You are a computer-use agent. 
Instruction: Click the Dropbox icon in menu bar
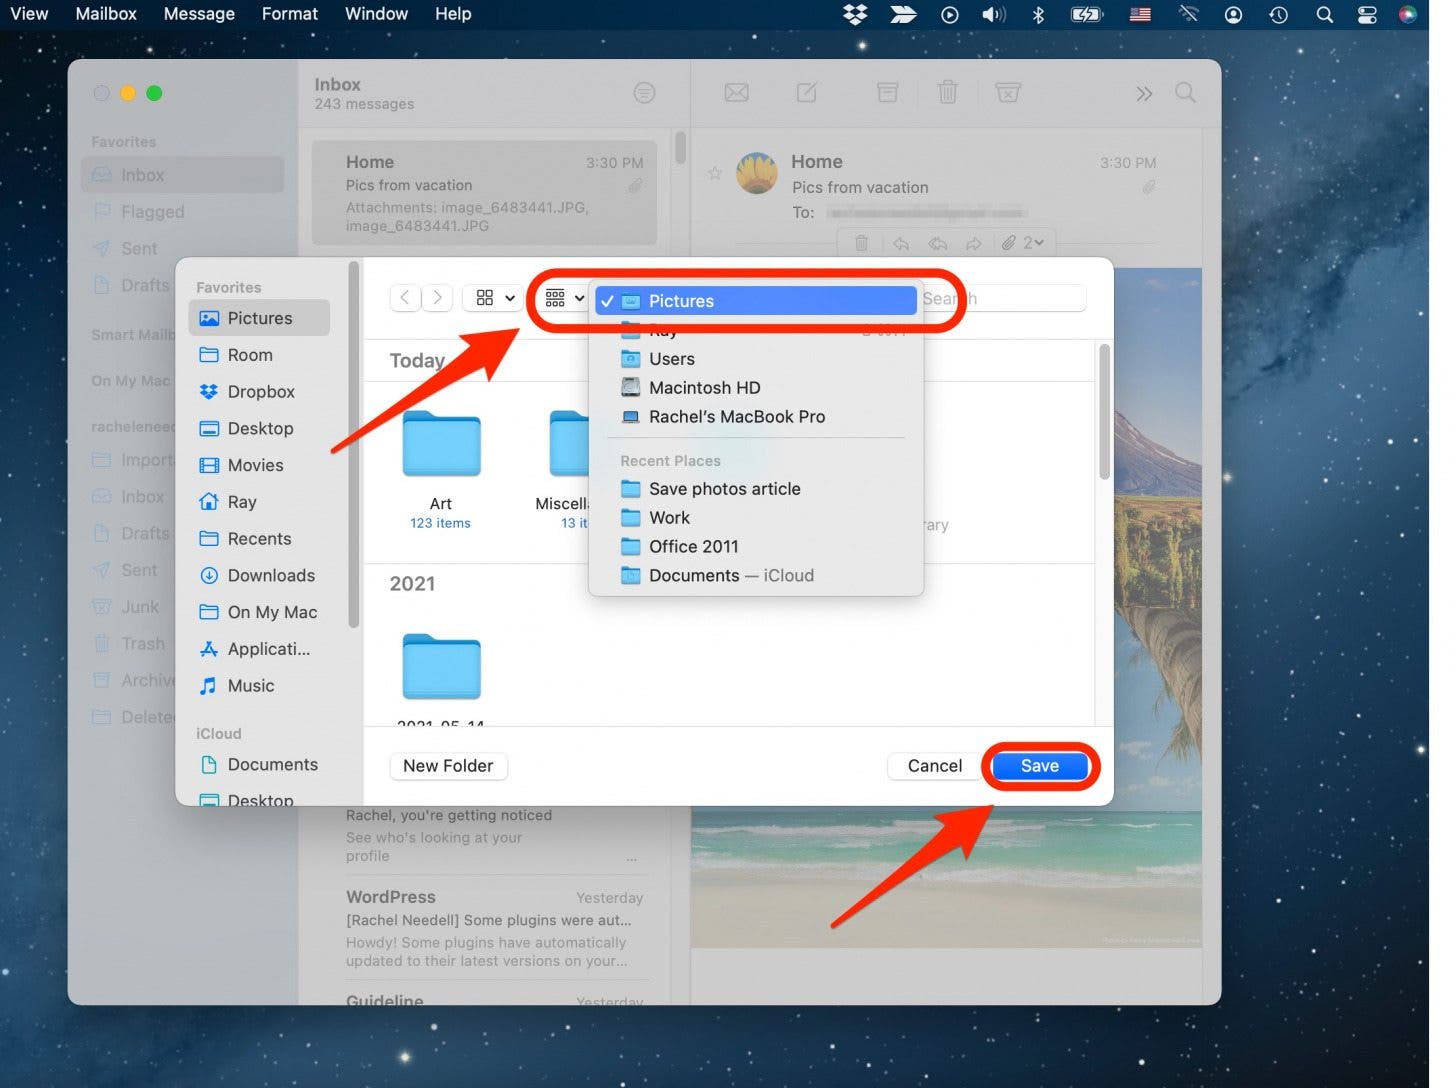click(x=855, y=14)
